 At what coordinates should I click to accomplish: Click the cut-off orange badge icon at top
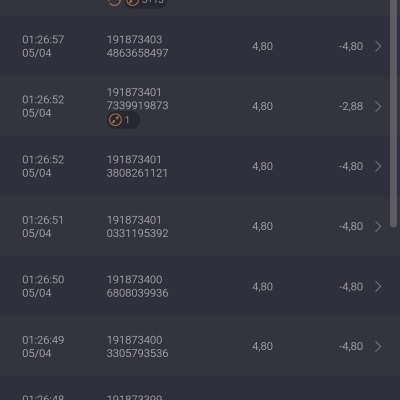(132, 2)
